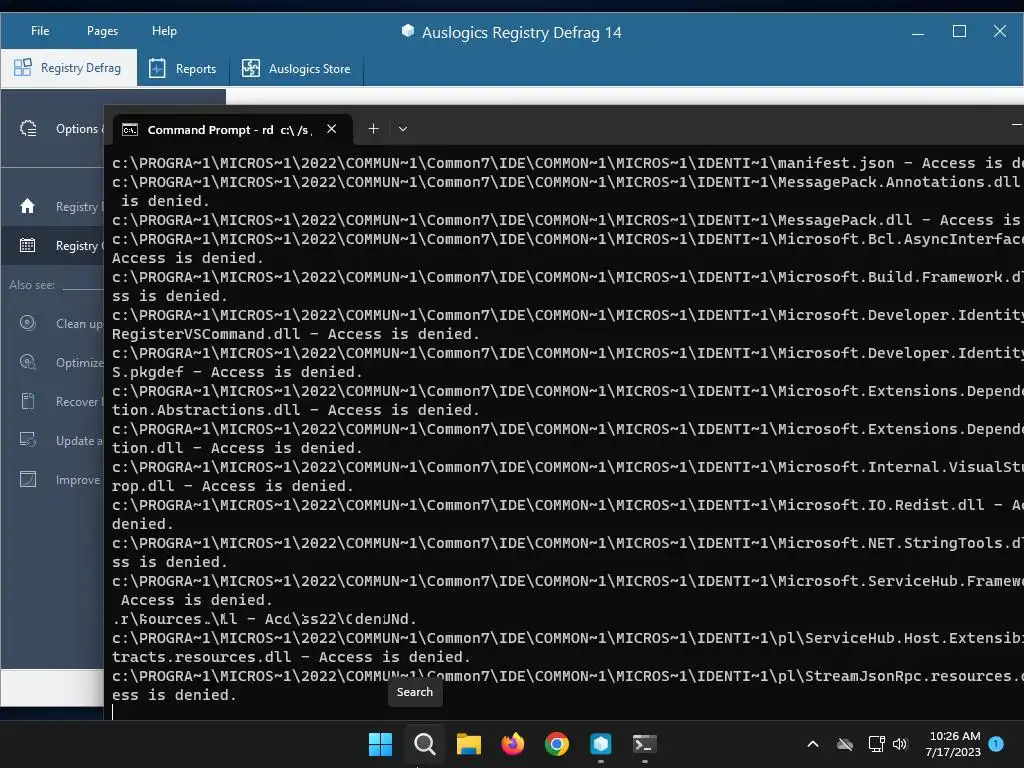Open the File menu
The width and height of the screenshot is (1024, 768).
click(x=40, y=31)
